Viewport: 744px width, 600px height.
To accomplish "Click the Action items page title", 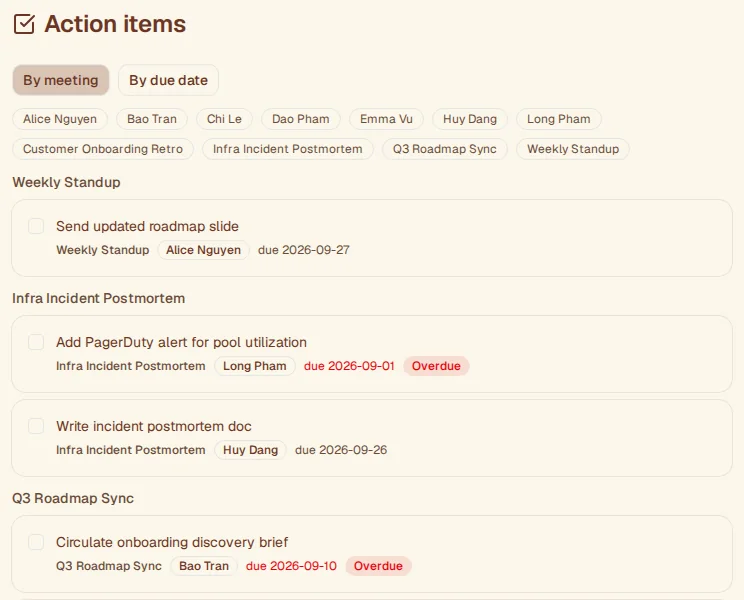I will (x=115, y=24).
